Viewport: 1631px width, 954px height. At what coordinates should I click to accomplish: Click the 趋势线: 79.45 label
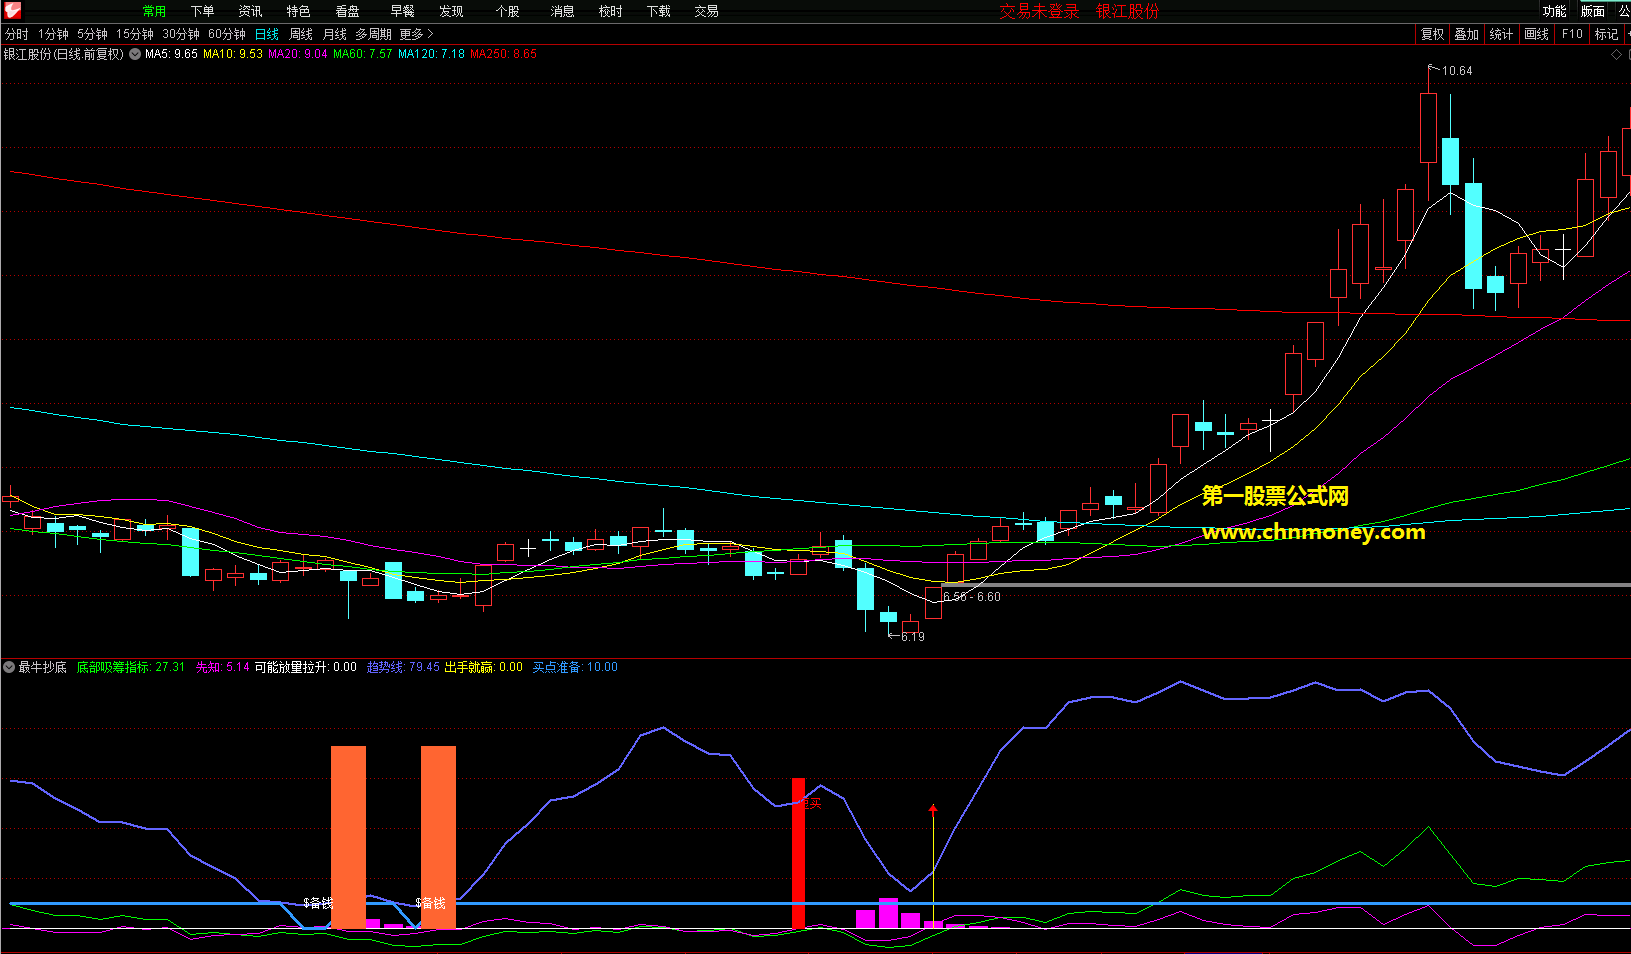coord(403,667)
